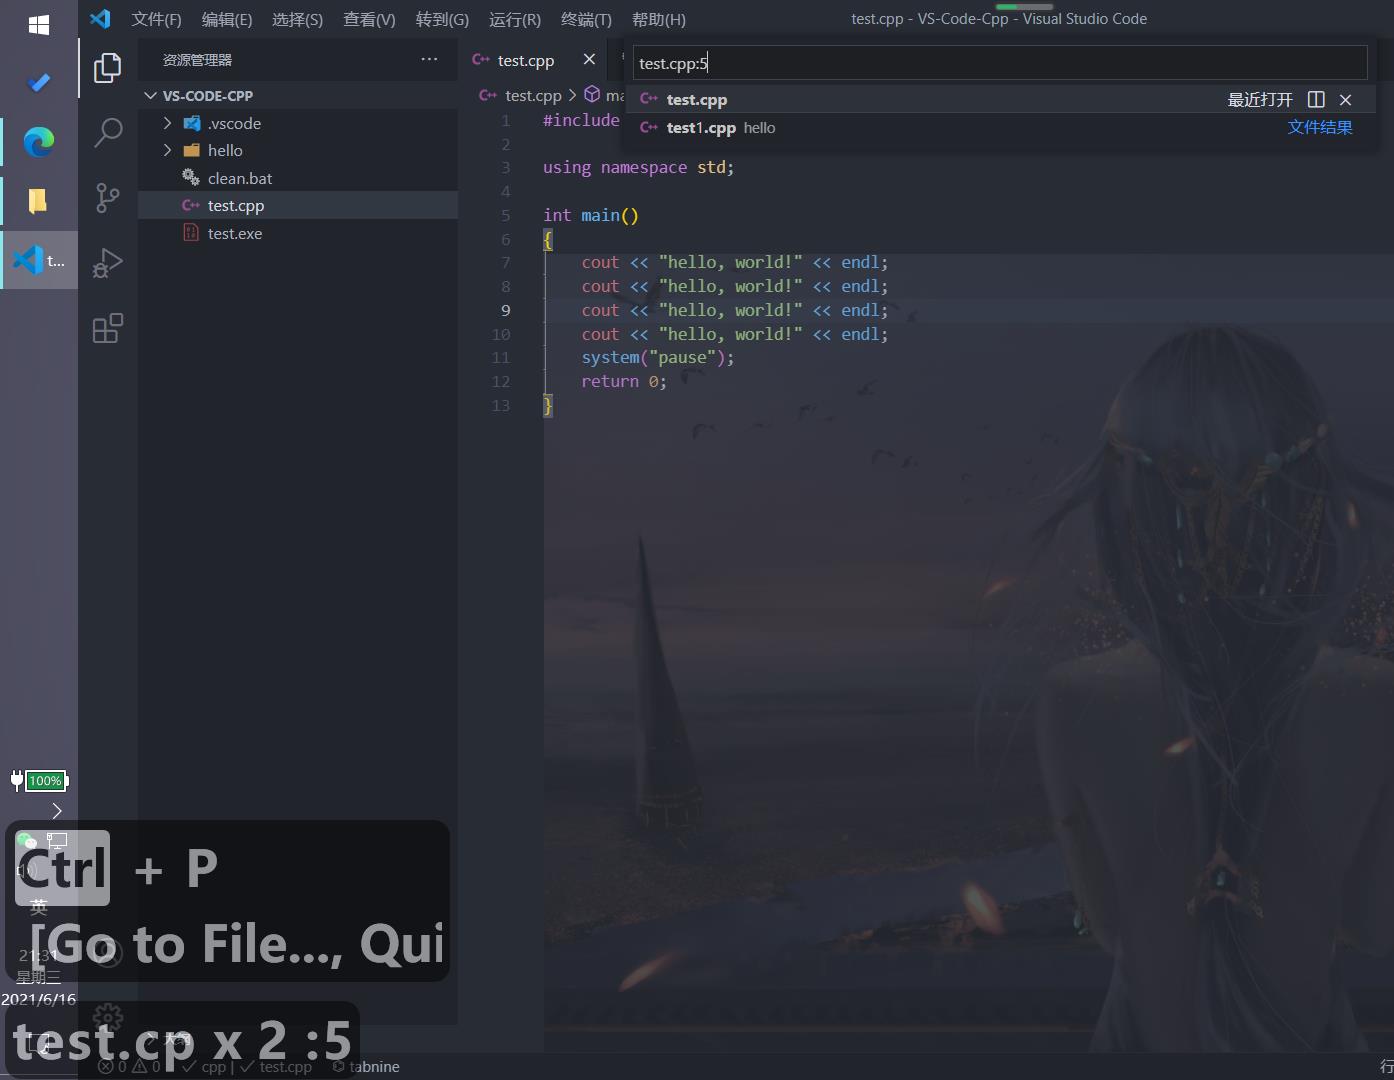
Task: Open test.cpp result to the side
Action: click(x=1316, y=99)
